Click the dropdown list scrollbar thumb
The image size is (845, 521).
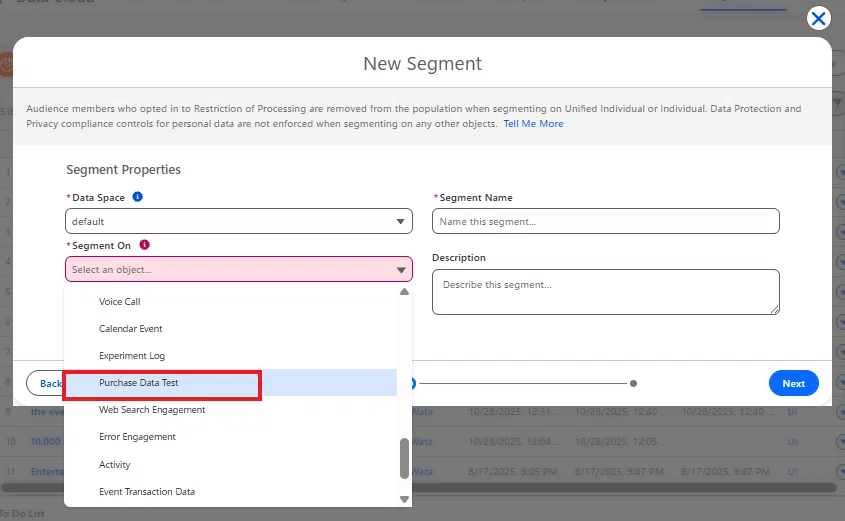point(404,459)
